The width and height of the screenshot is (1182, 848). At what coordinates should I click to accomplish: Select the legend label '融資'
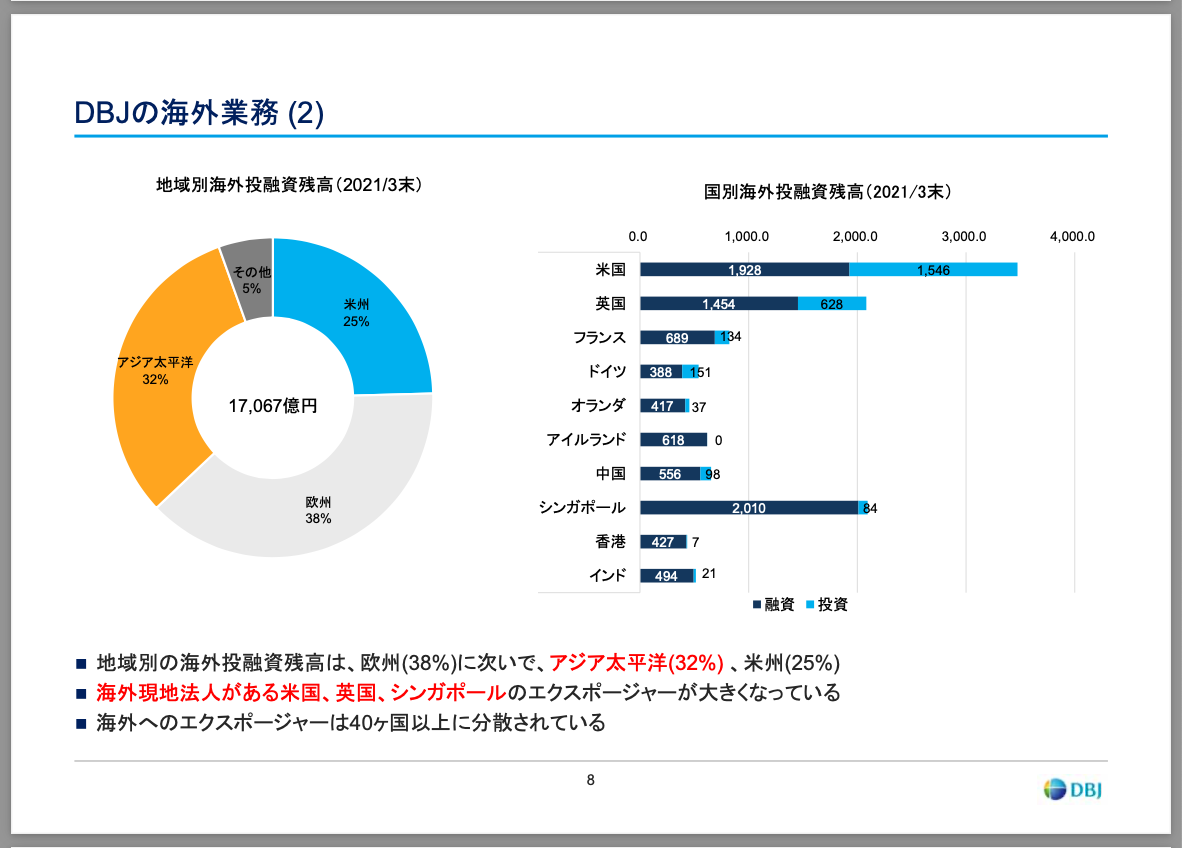coord(779,605)
